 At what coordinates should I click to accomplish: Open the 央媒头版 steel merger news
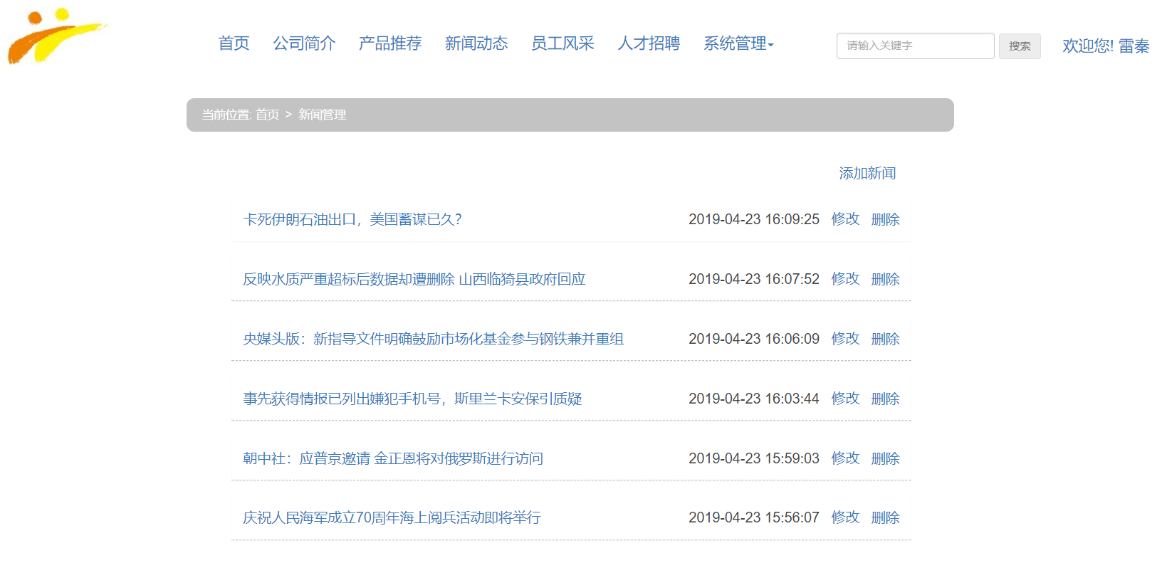click(x=433, y=339)
